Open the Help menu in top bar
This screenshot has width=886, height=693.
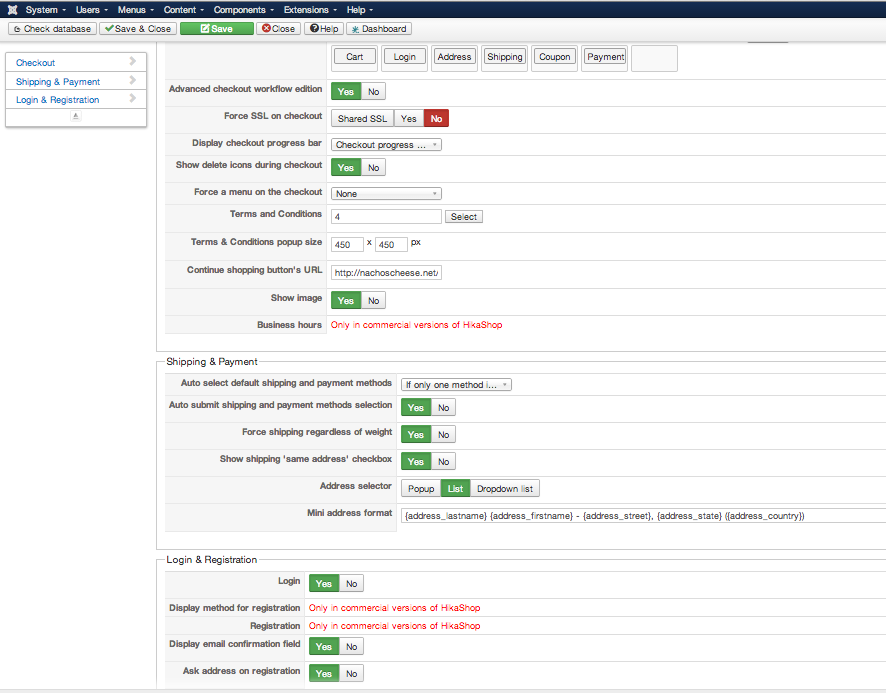click(359, 10)
